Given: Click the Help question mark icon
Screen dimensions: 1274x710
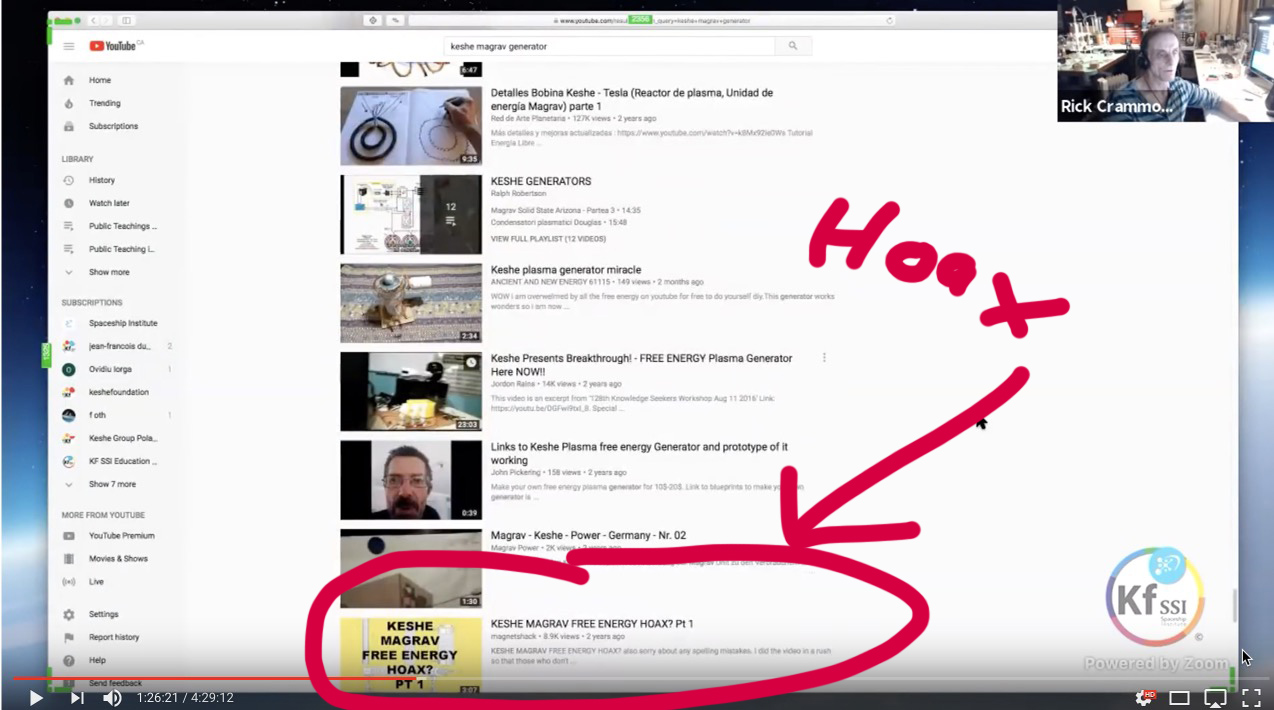Looking at the screenshot, I should point(69,660).
